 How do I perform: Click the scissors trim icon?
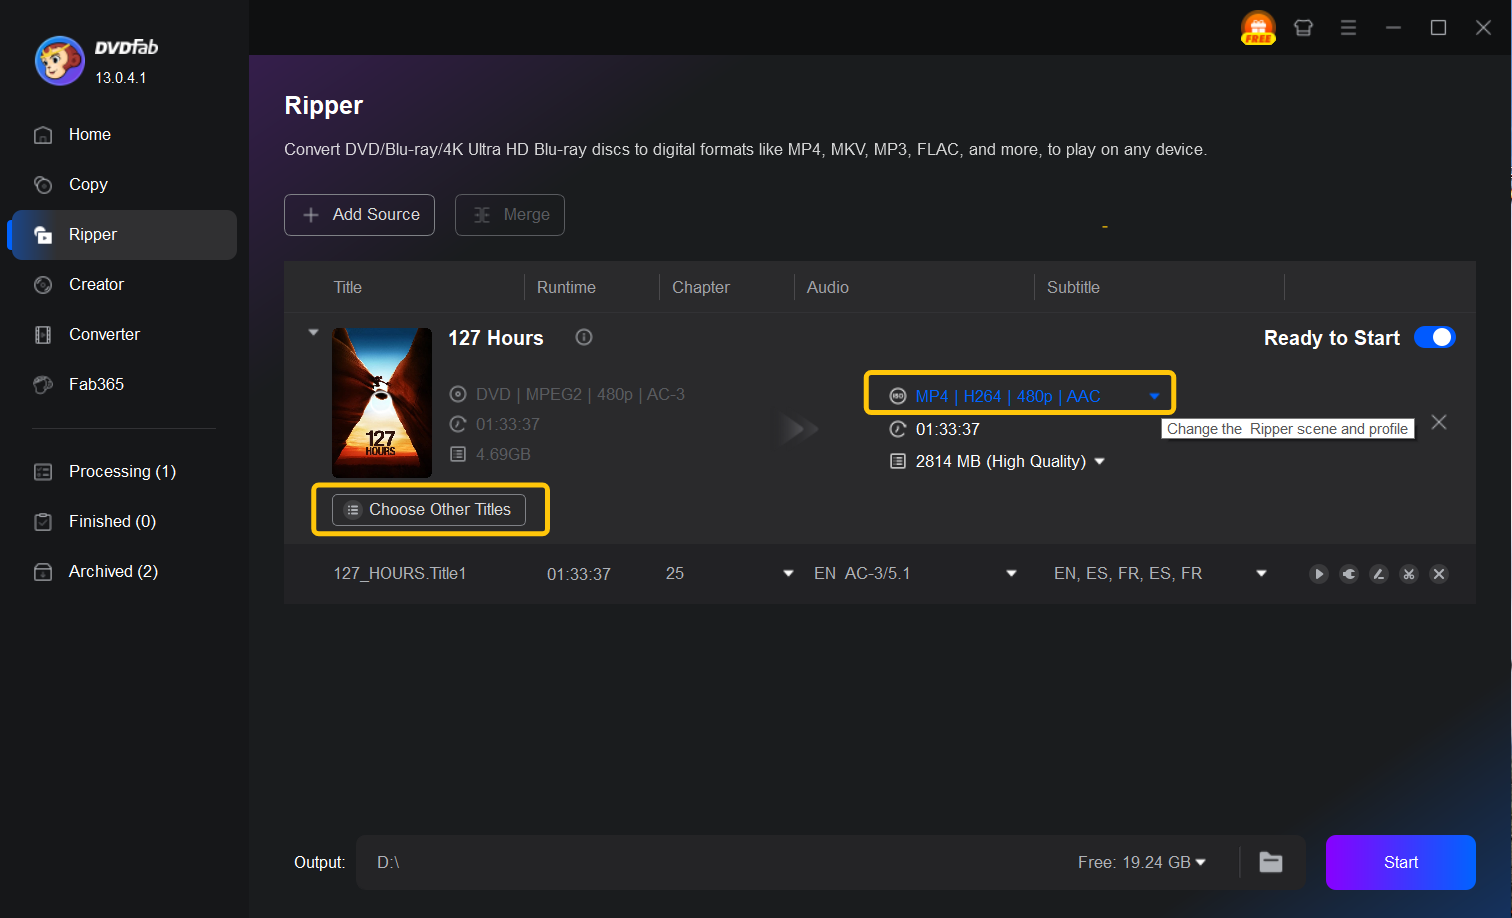pos(1409,574)
